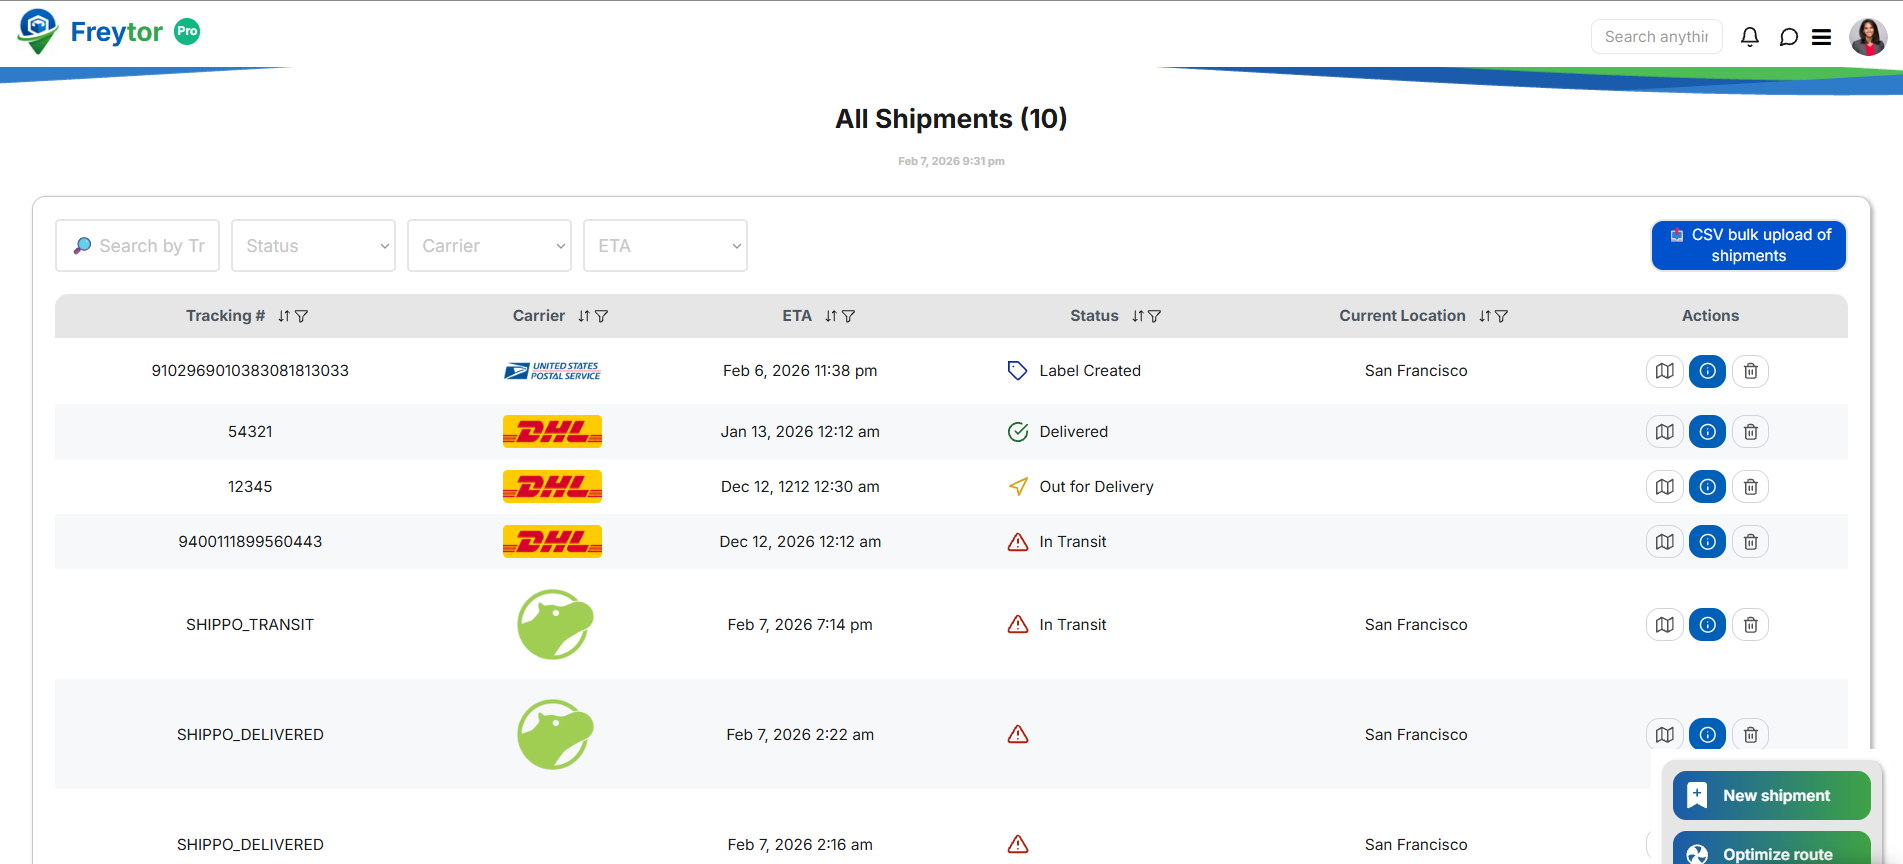Click San Francisco in SHIPPO_TRANSIT row
The image size is (1903, 864).
[x=1416, y=625]
